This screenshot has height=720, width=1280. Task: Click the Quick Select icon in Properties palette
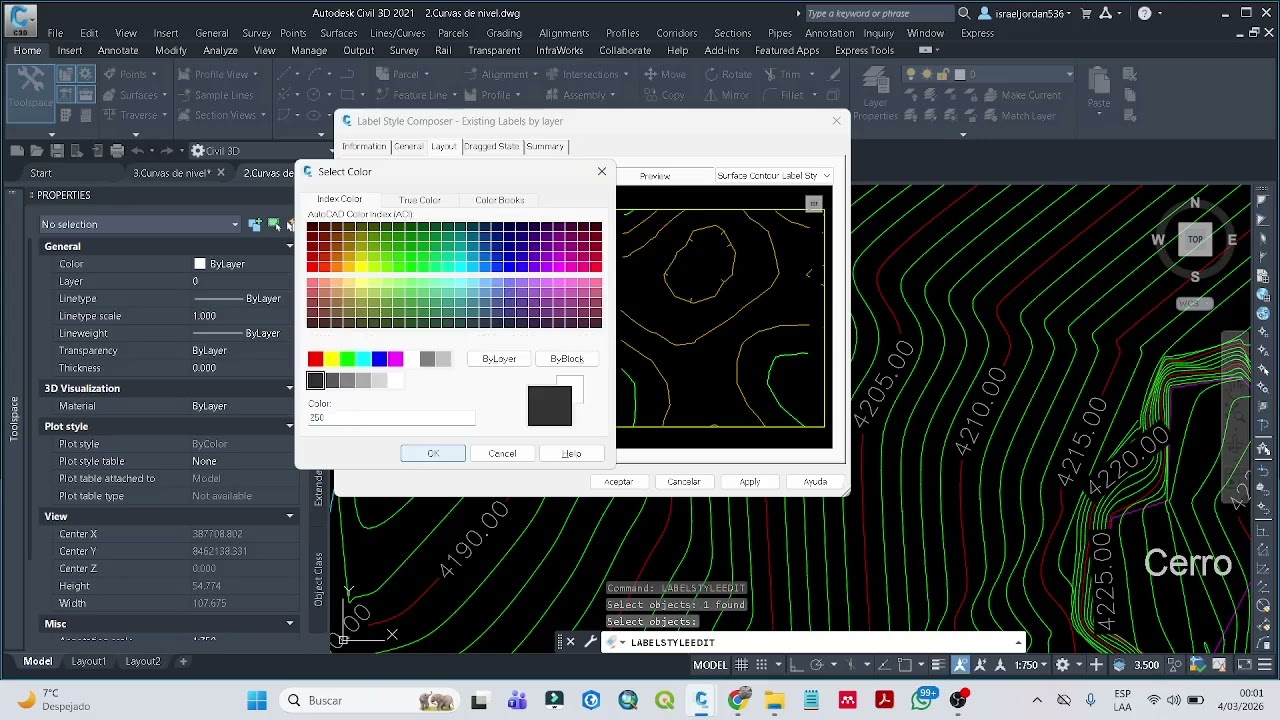(291, 224)
